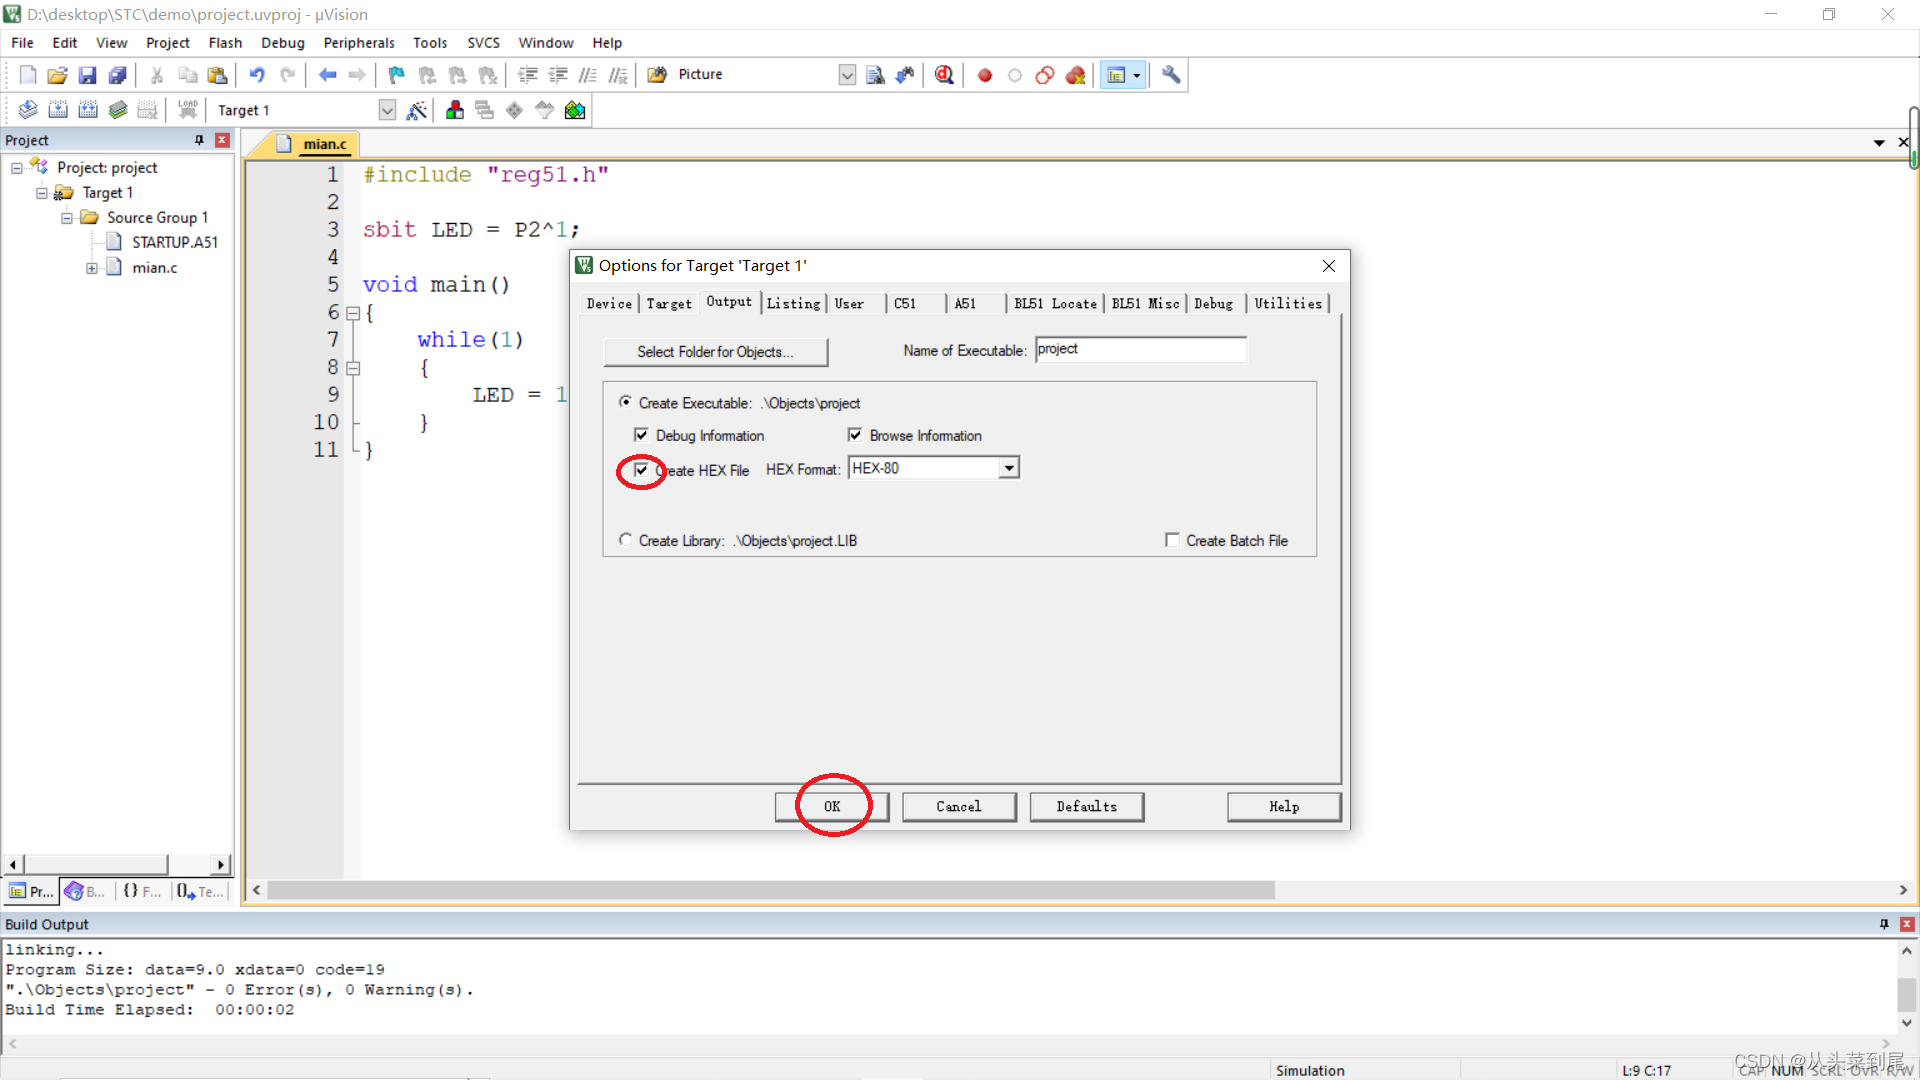Open Pack Installer green icon

575,110
